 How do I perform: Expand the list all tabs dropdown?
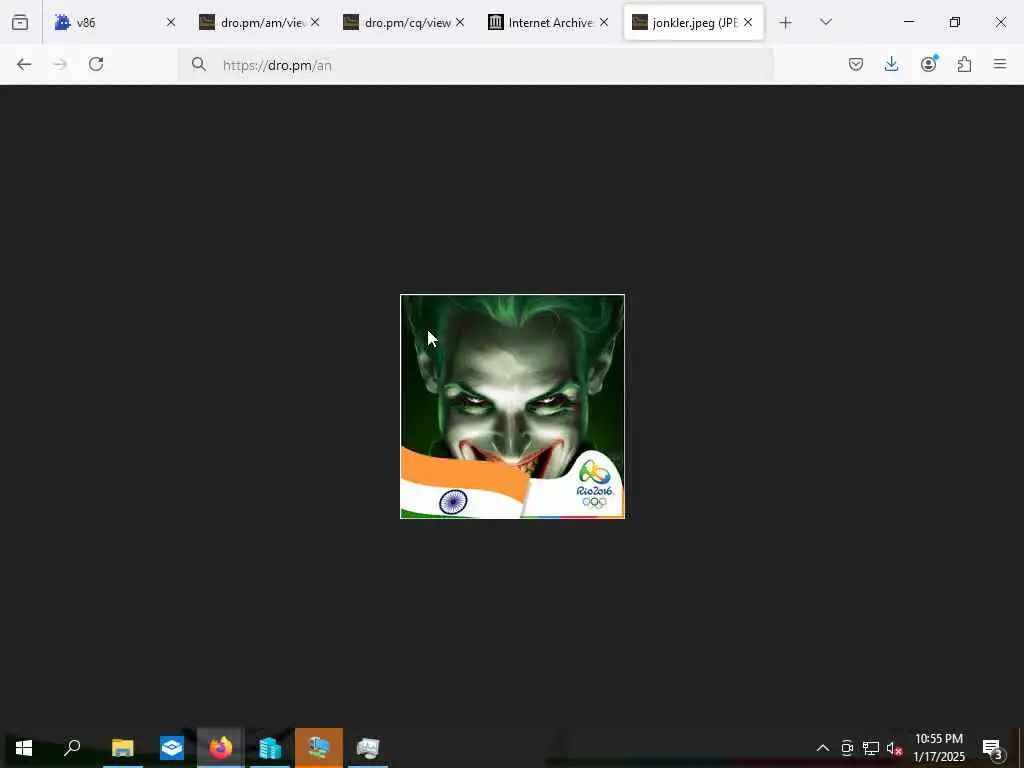coord(826,23)
